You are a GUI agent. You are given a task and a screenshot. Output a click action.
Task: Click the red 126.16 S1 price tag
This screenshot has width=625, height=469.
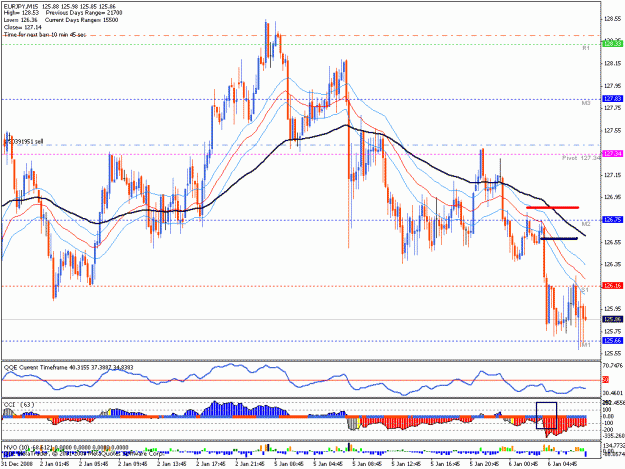(x=613, y=286)
